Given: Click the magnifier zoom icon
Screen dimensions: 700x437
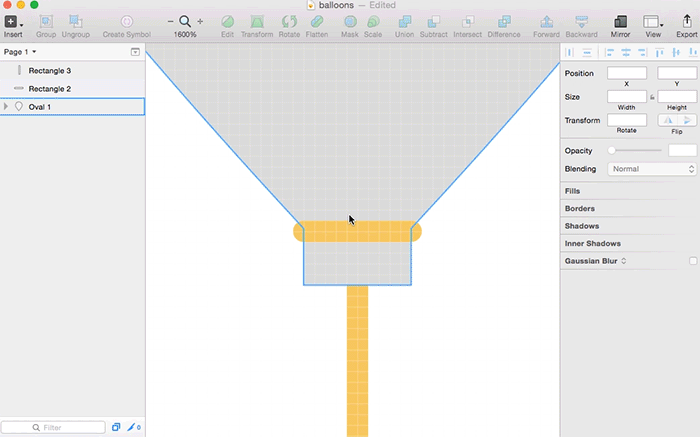Looking at the screenshot, I should (x=185, y=21).
